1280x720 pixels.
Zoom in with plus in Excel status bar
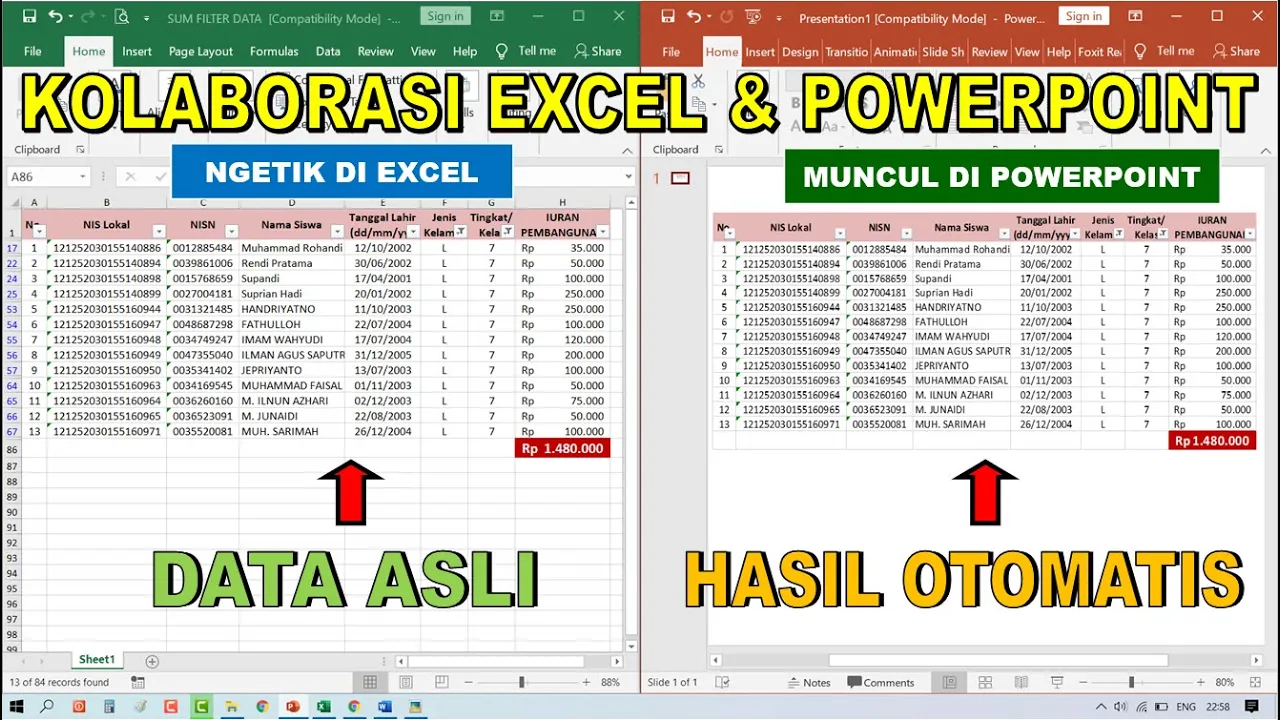click(586, 682)
